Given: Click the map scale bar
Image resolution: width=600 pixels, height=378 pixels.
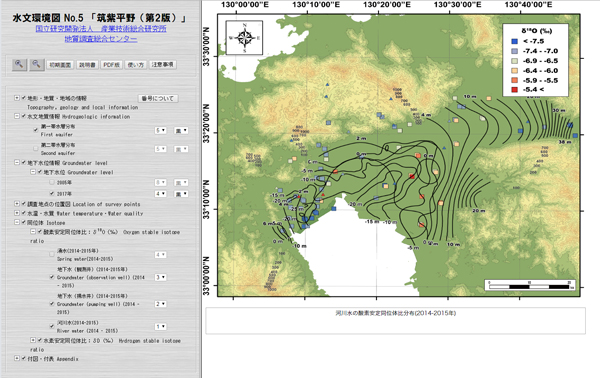Looking at the screenshot, I should [530, 285].
